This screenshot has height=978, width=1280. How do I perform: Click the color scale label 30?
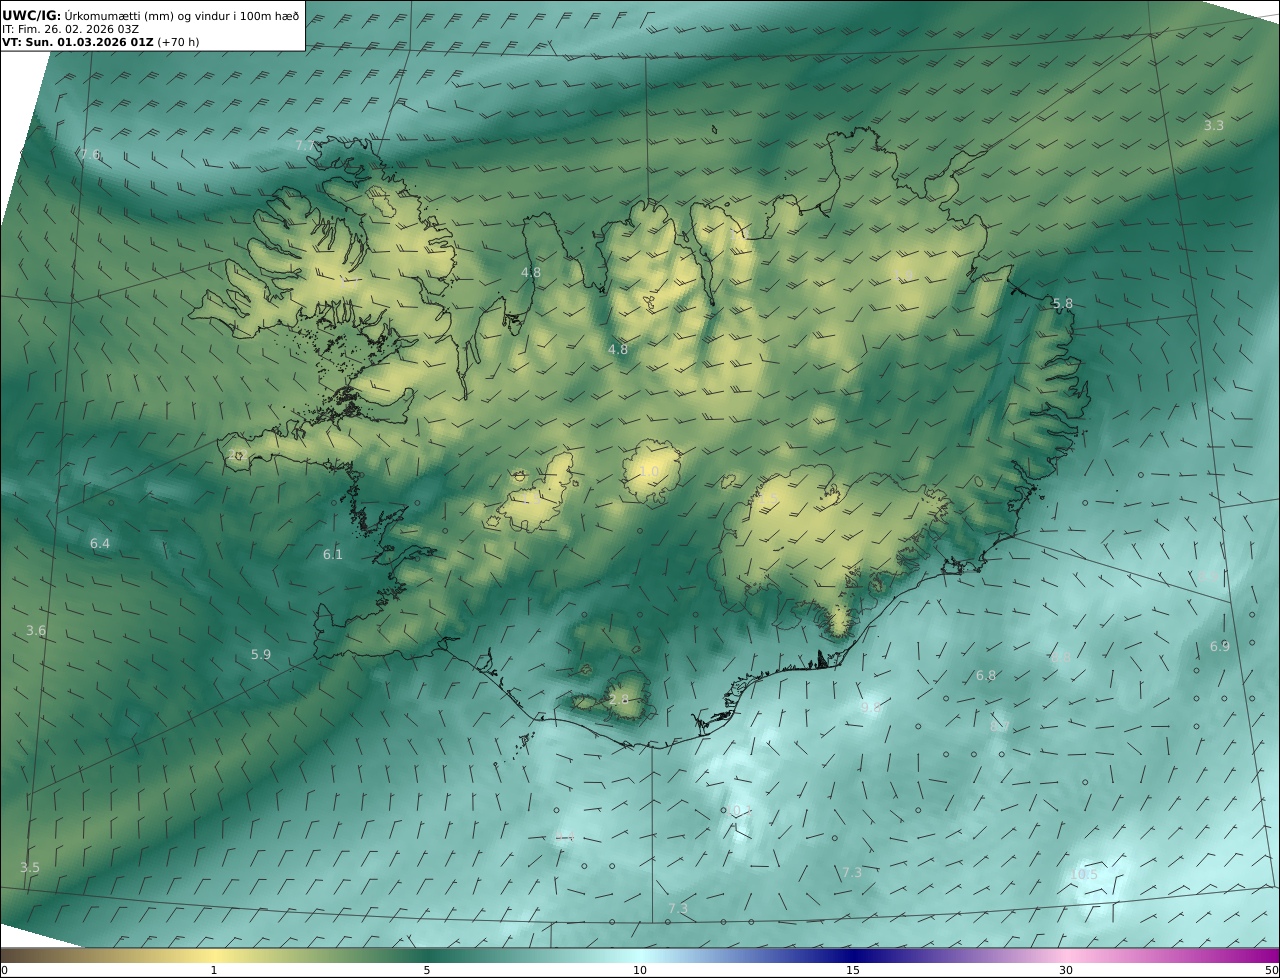pyautogui.click(x=1066, y=970)
